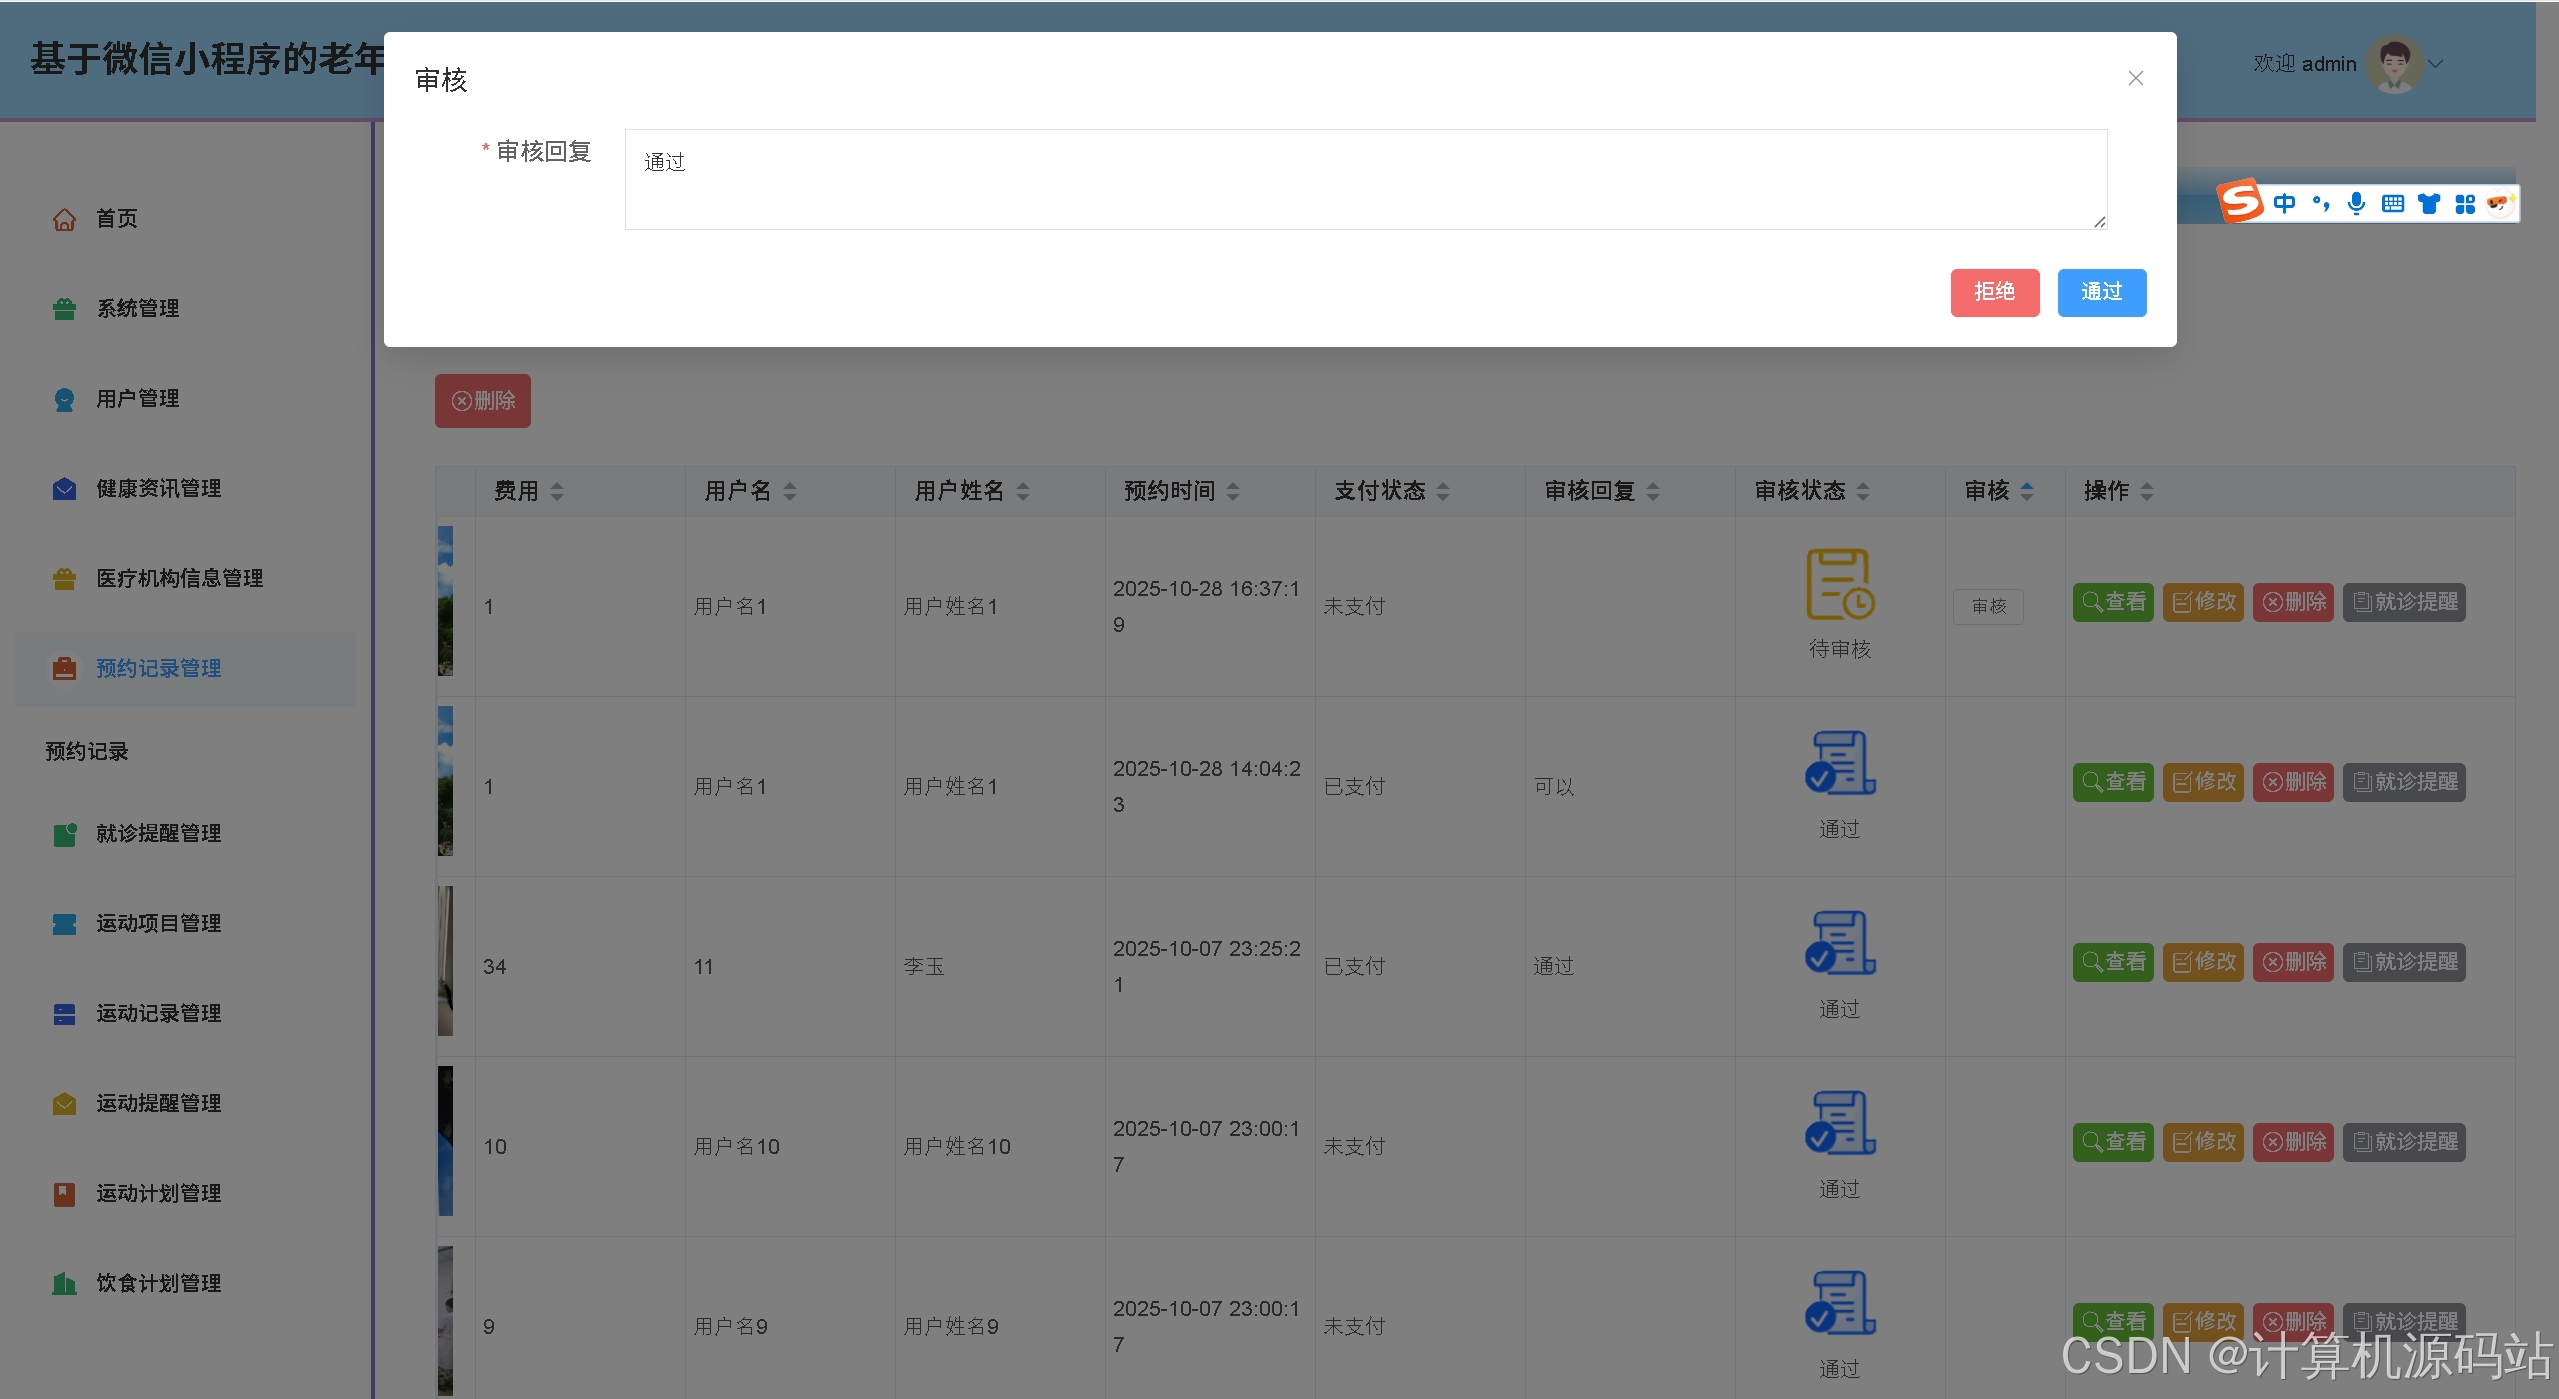Viewport: 2559px width, 1399px height.
Task: Click 就诊提醒 for the 李玉 row
Action: 2405,962
